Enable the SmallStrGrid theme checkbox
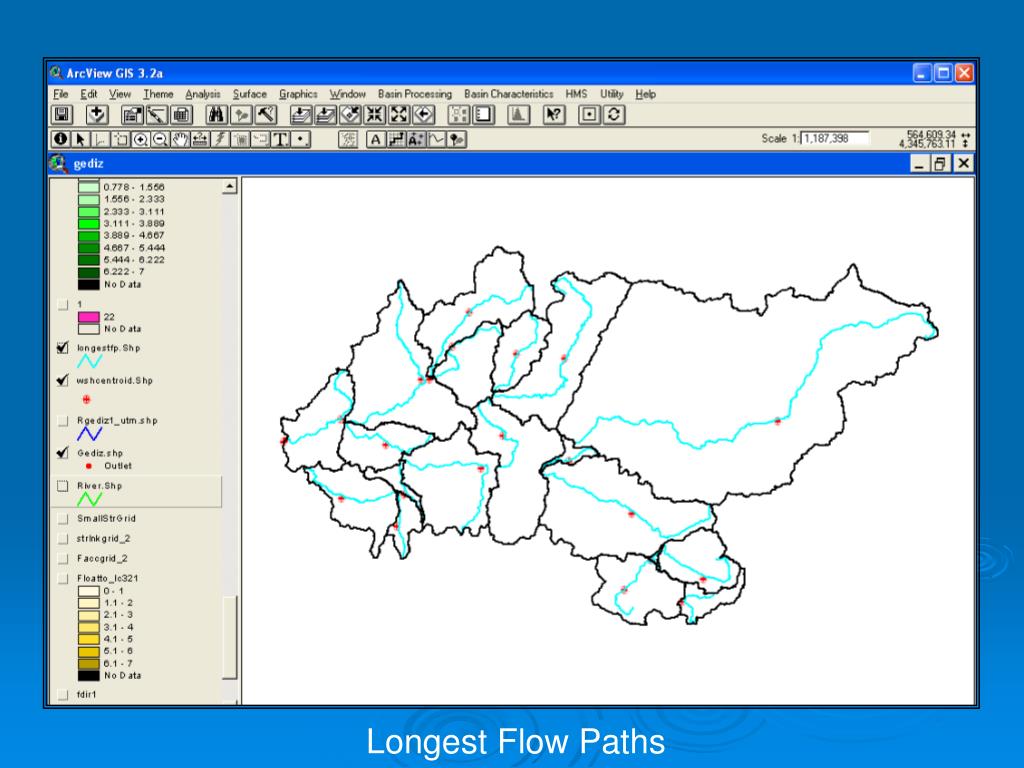The image size is (1024, 768). [x=63, y=519]
